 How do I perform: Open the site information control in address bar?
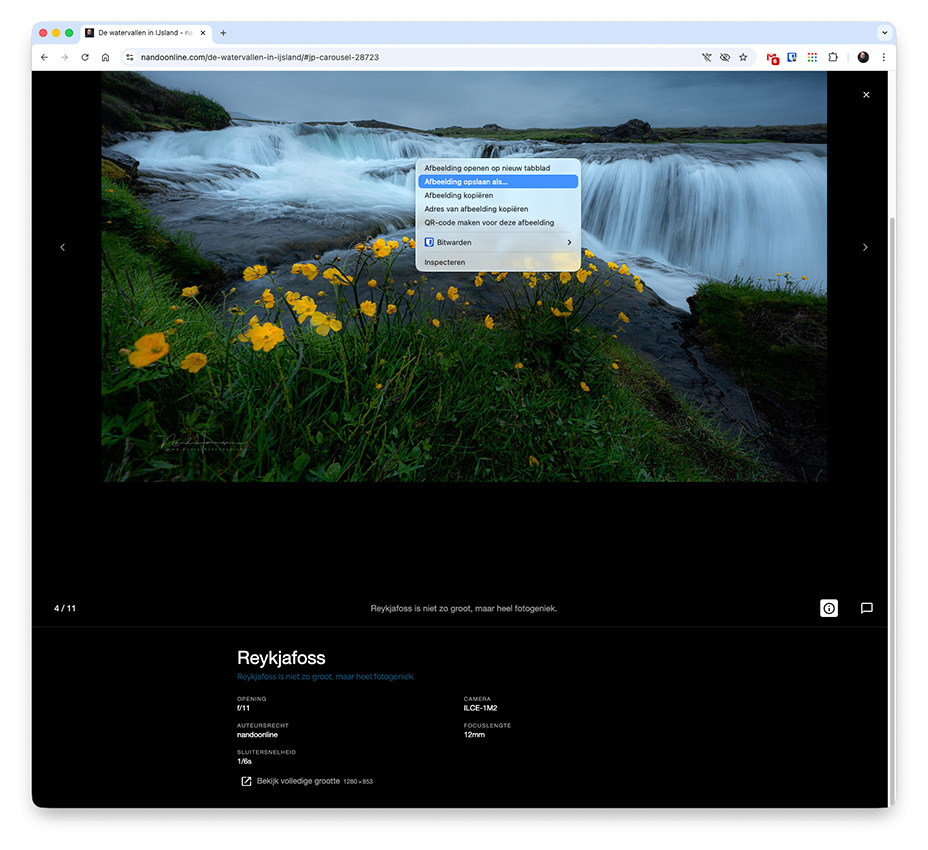coord(129,58)
